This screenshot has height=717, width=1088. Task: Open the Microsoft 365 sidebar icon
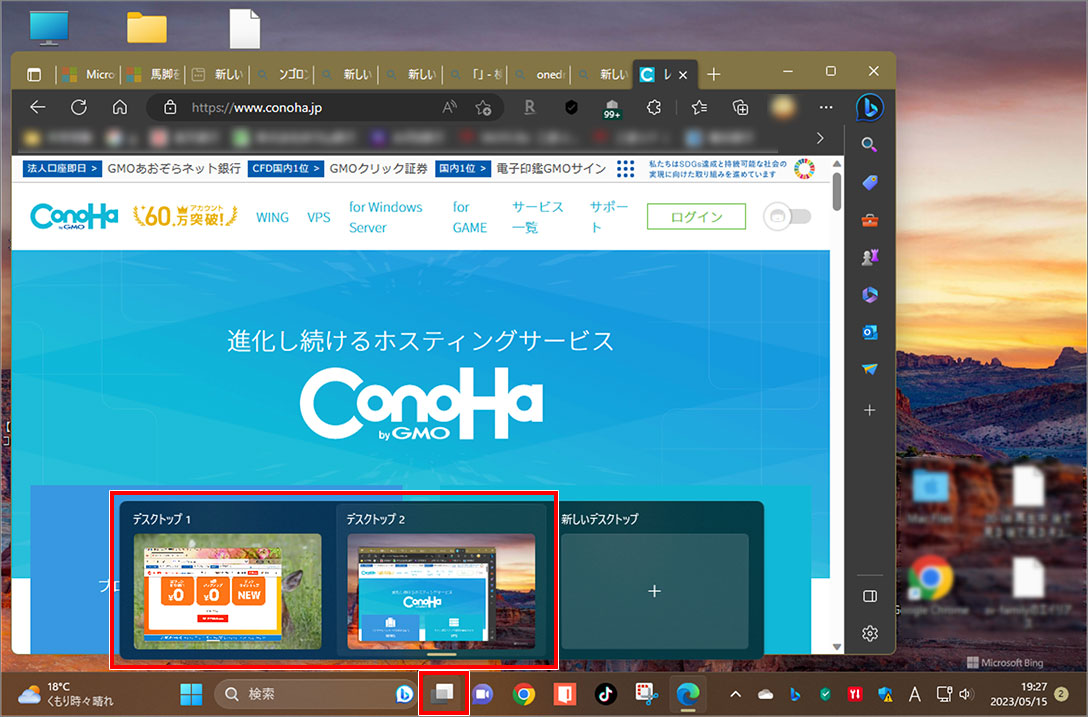pos(869,295)
